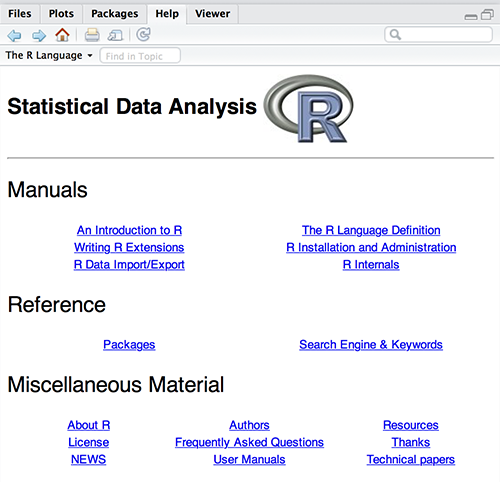The width and height of the screenshot is (500, 482).
Task: Print the help topic
Action: 92,35
